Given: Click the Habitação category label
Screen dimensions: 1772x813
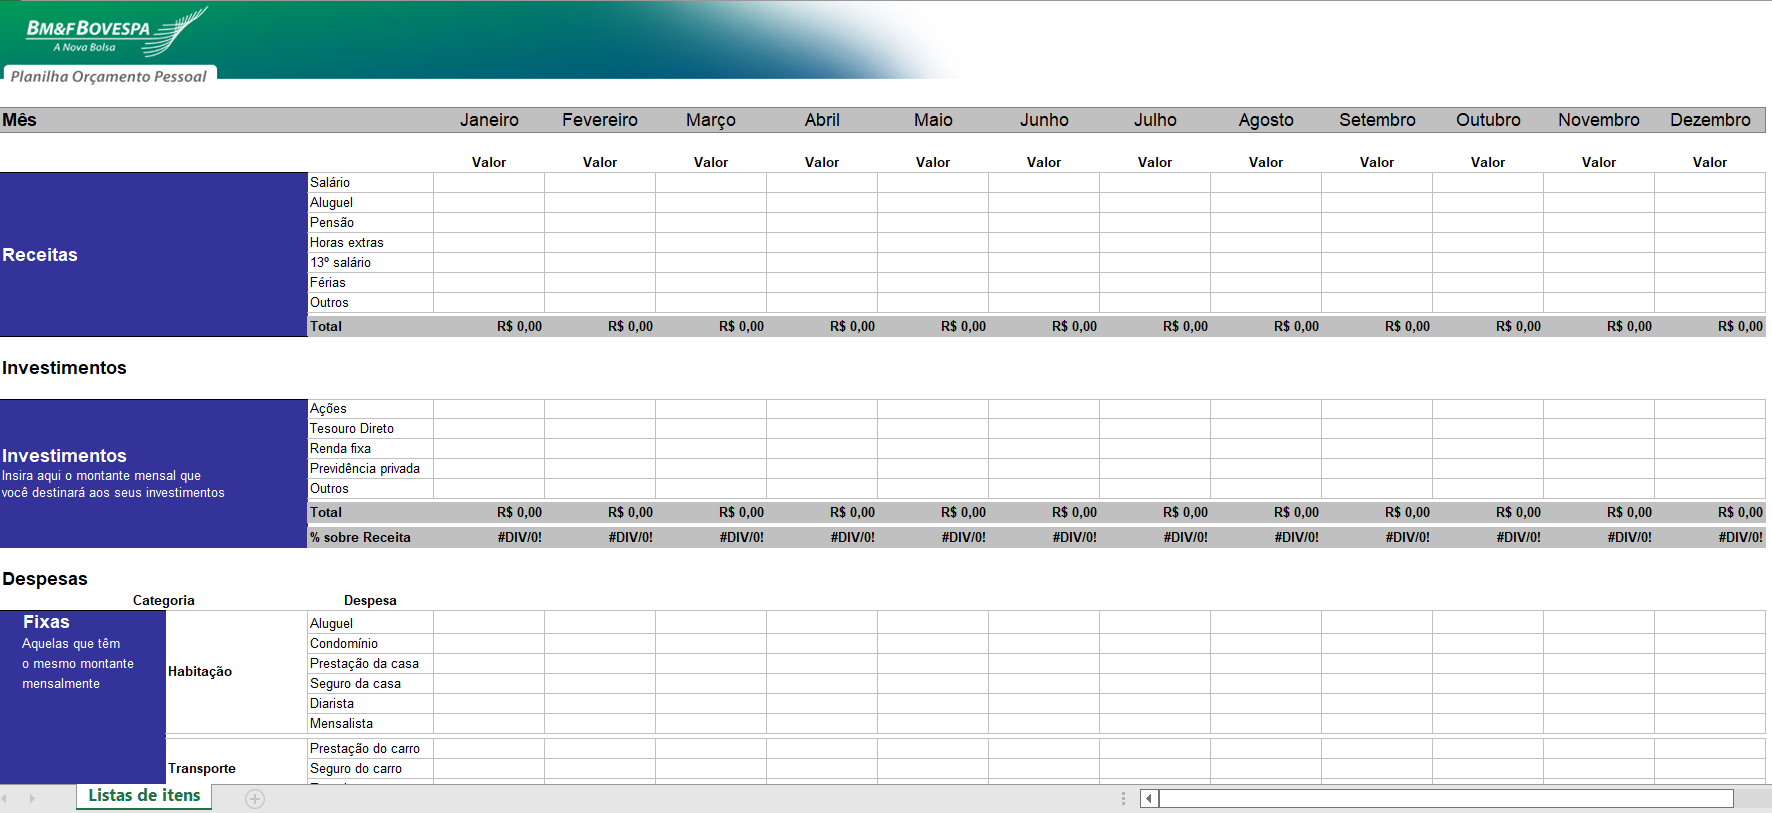Looking at the screenshot, I should (x=200, y=672).
